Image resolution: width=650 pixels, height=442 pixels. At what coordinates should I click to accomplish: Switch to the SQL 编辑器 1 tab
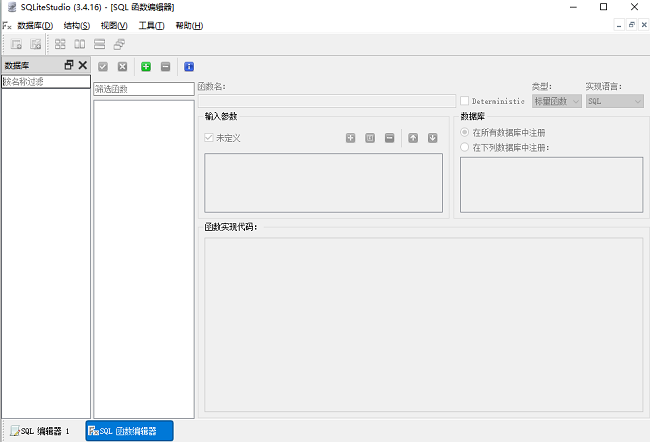41,431
